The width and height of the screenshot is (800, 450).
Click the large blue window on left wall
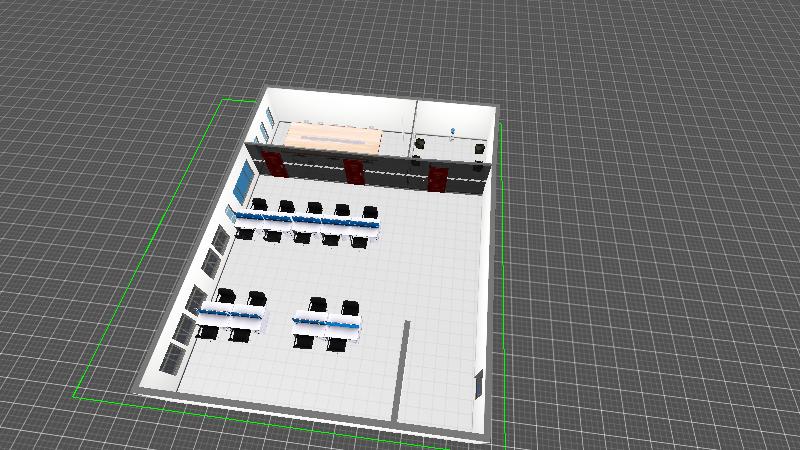point(243,183)
